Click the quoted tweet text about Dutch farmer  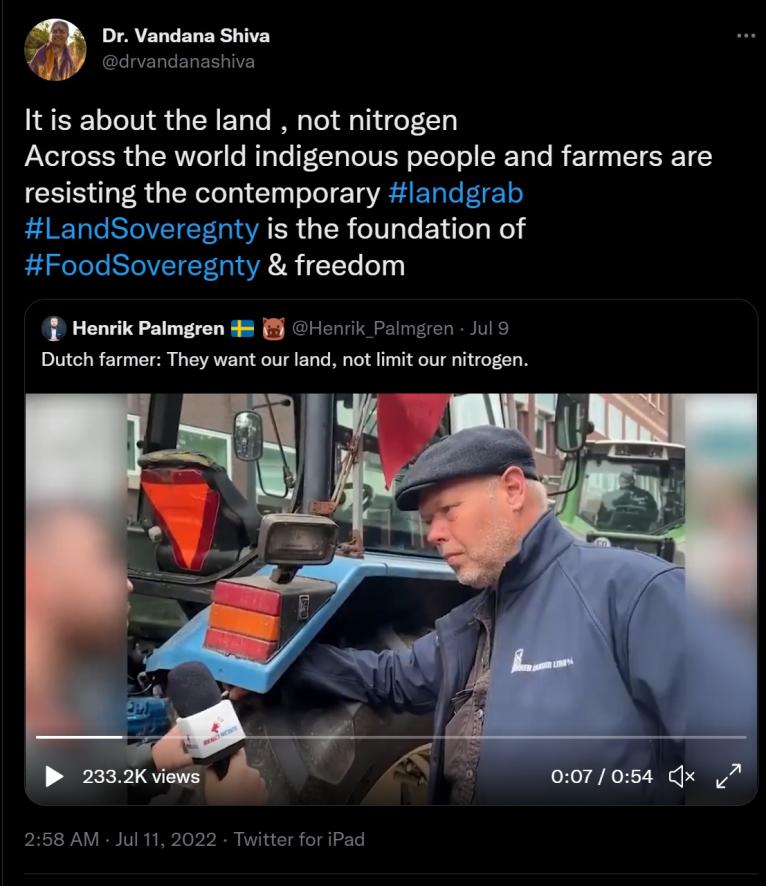click(x=285, y=359)
